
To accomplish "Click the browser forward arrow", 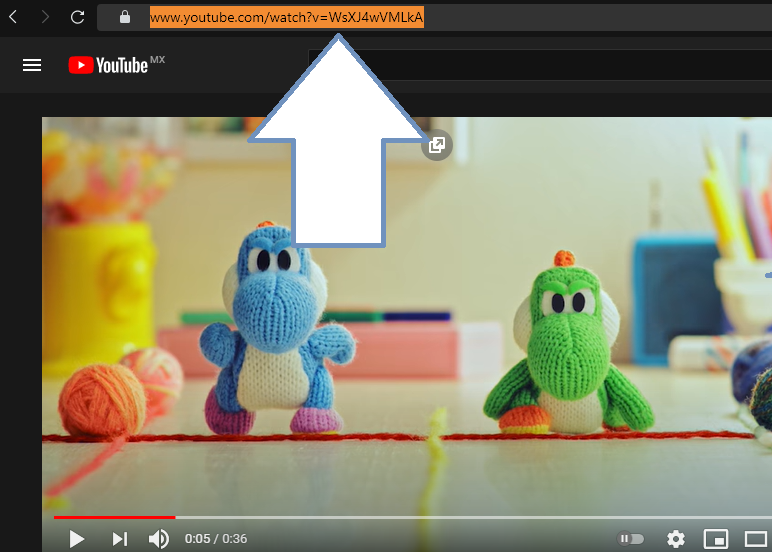I will pos(45,17).
